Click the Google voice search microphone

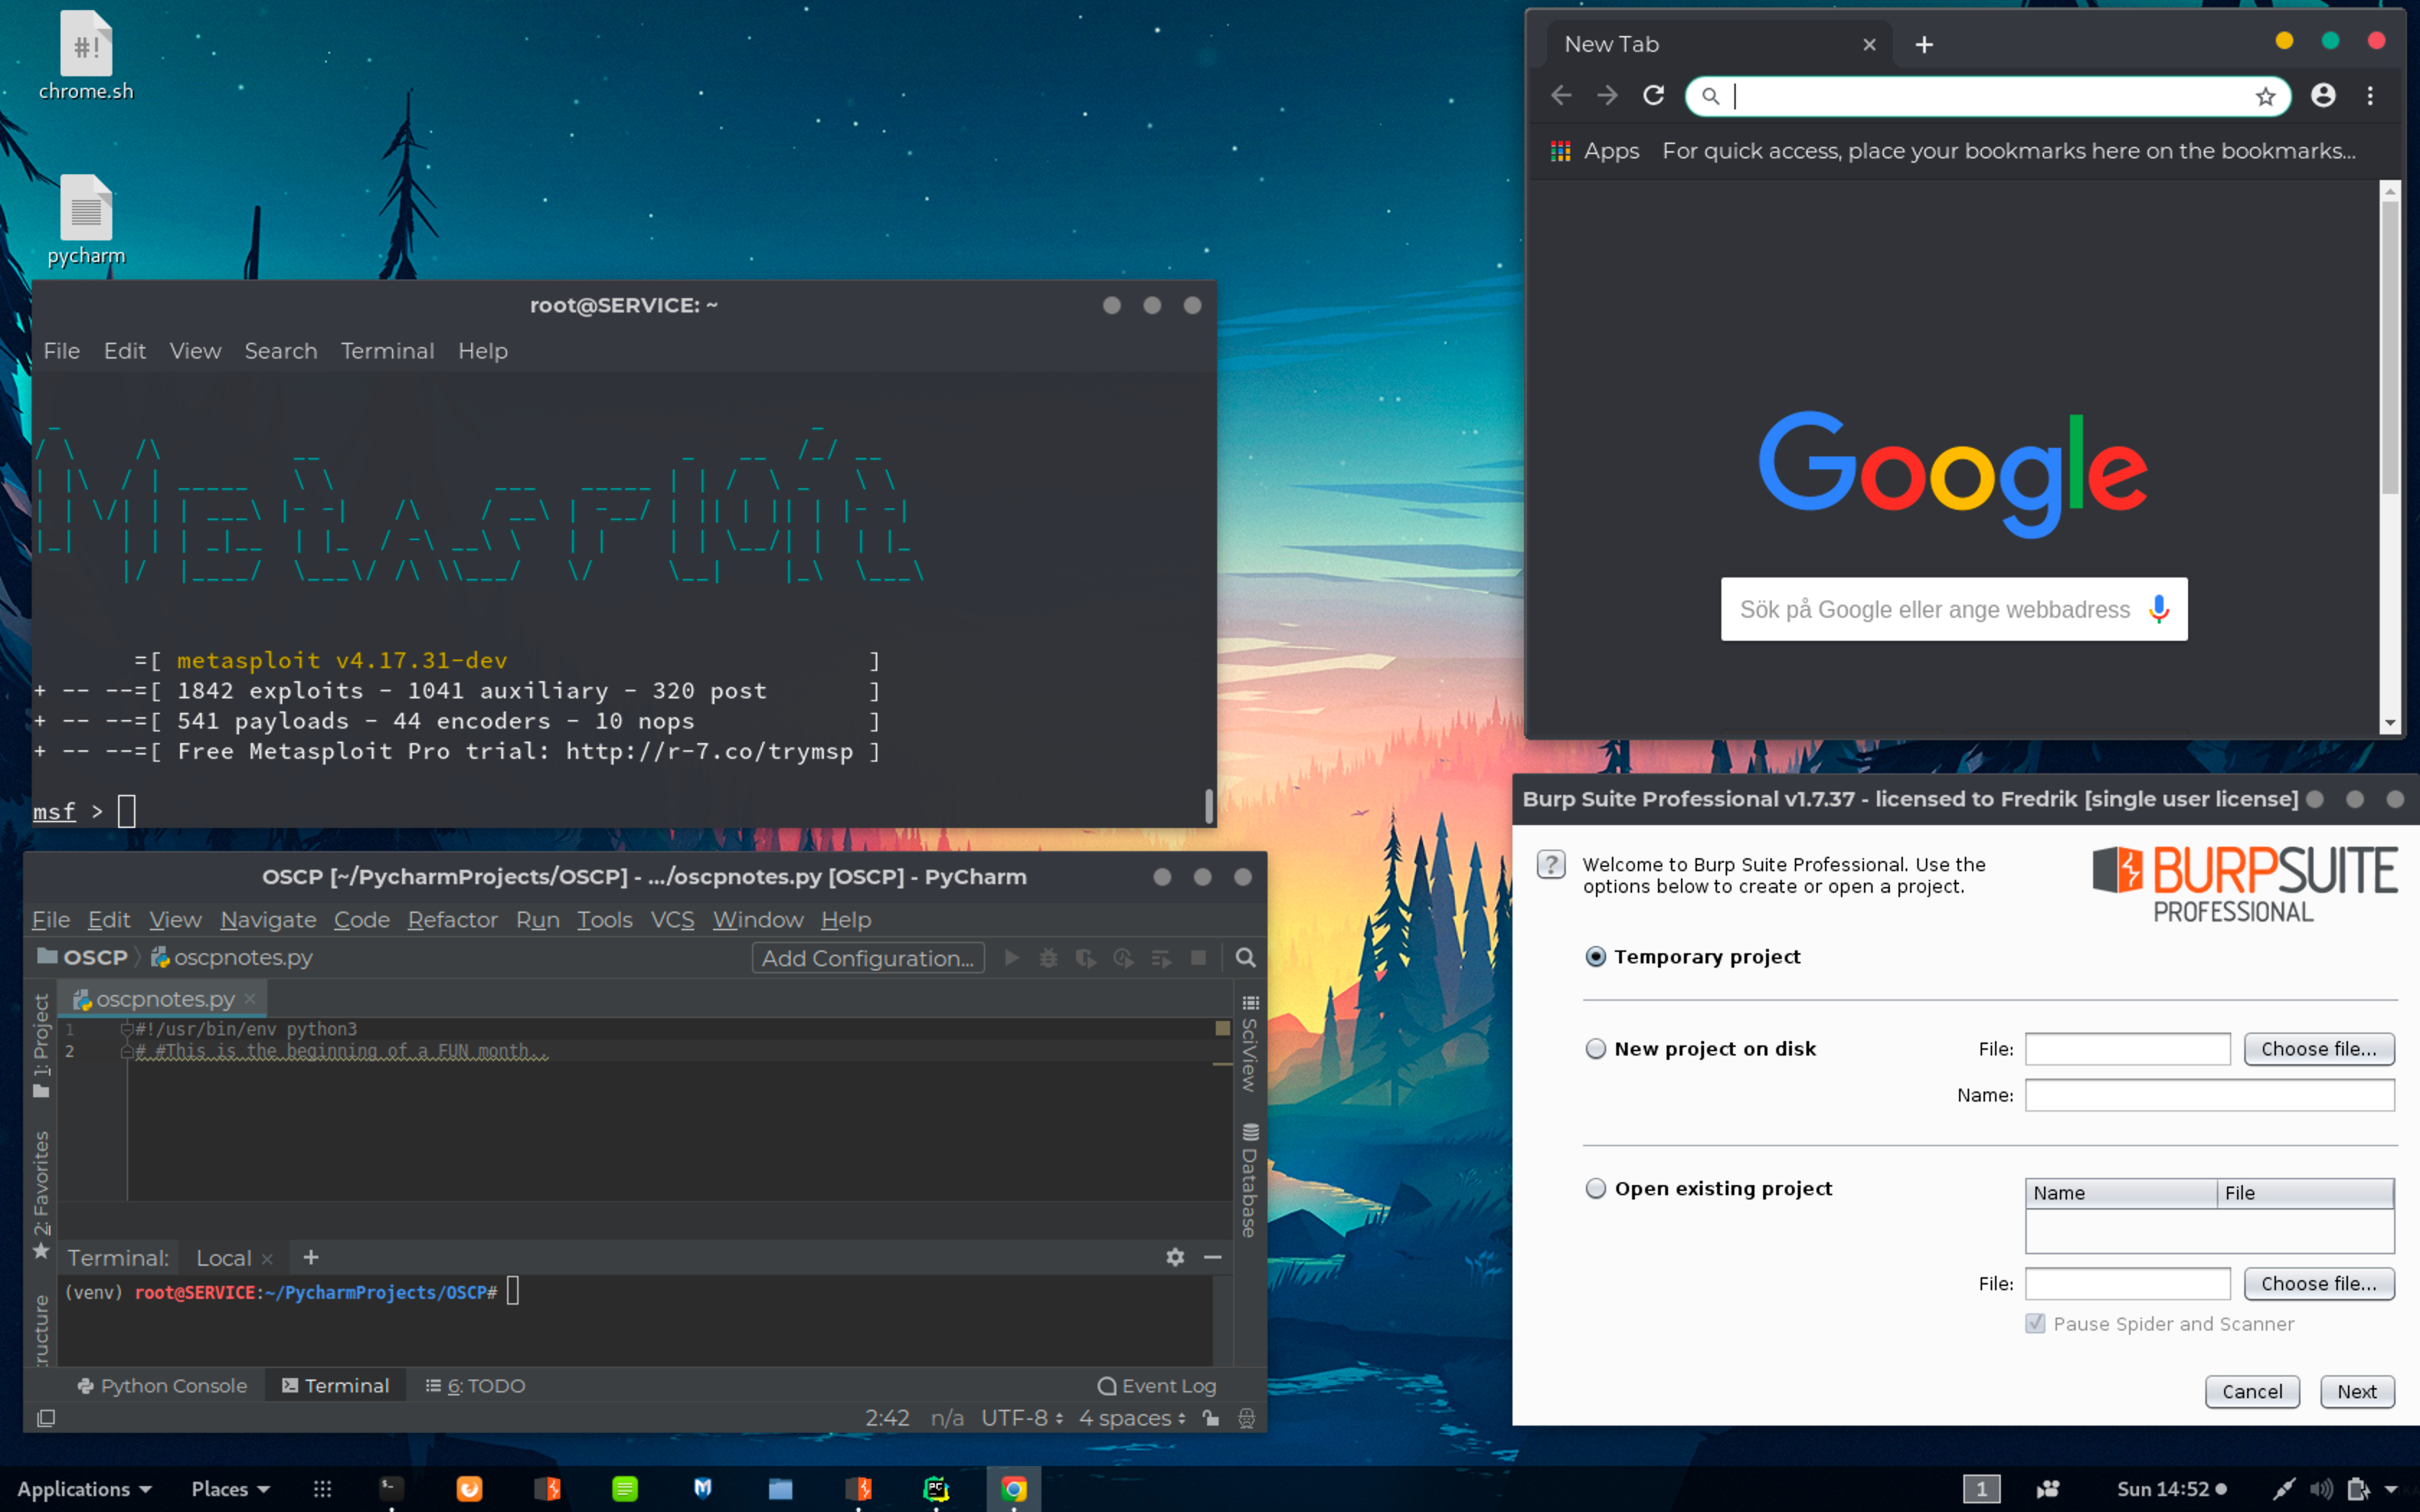point(2158,609)
